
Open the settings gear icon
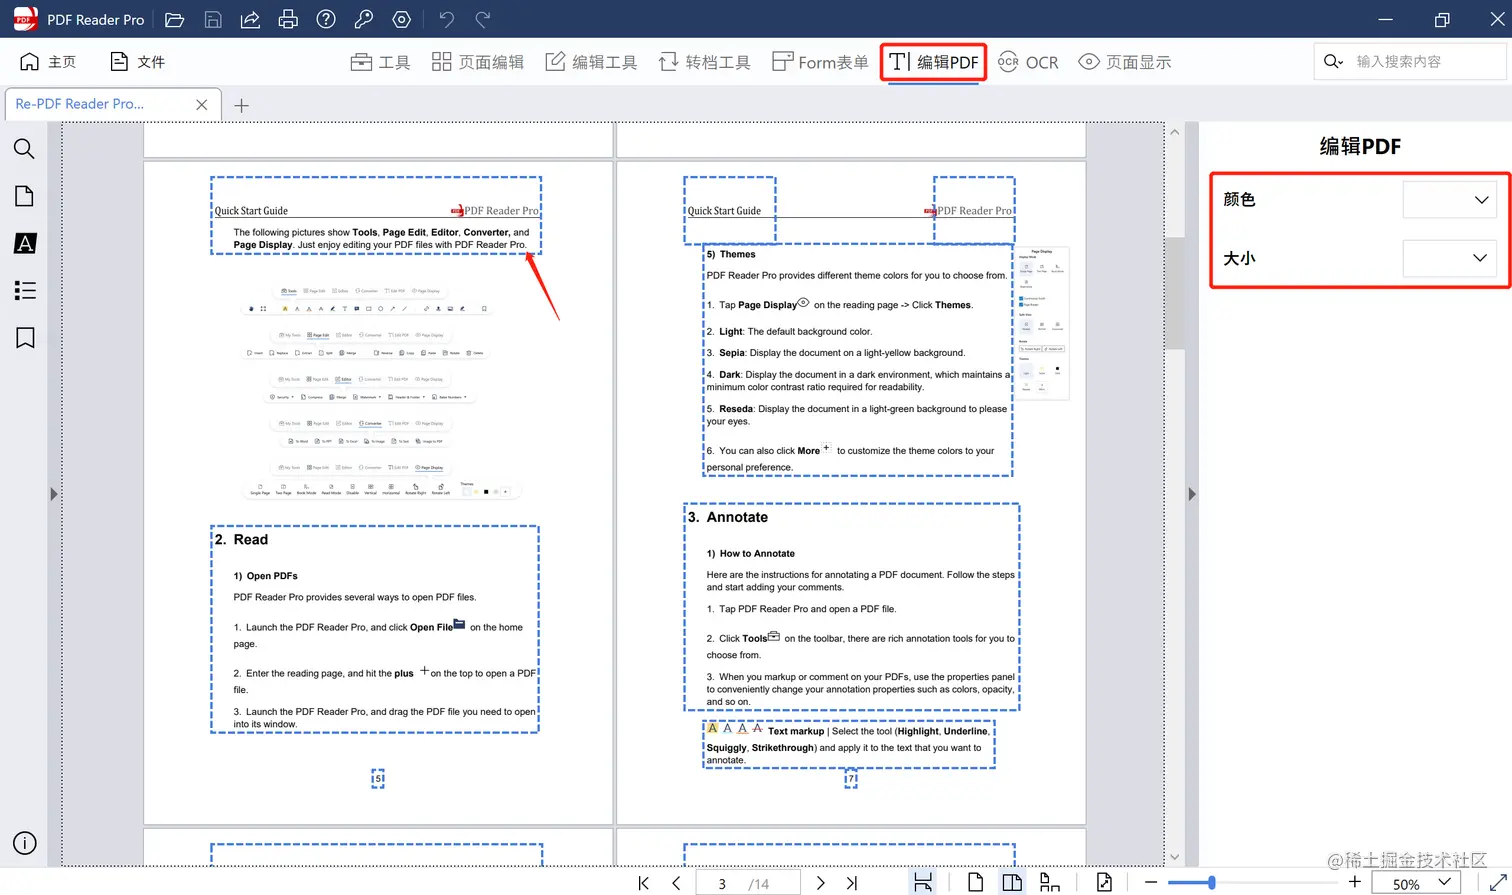coord(400,19)
